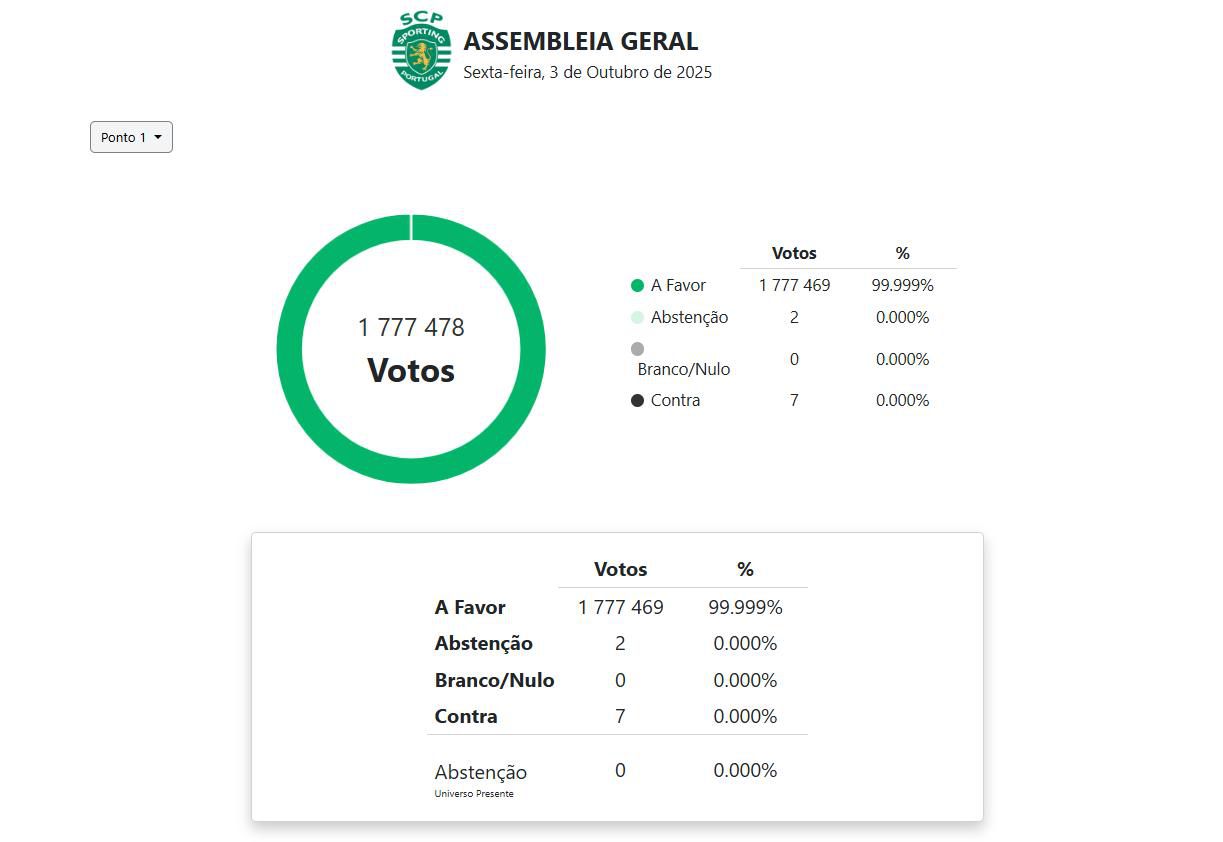Click the green donut chart ring
The height and width of the screenshot is (842, 1223).
coord(290,349)
